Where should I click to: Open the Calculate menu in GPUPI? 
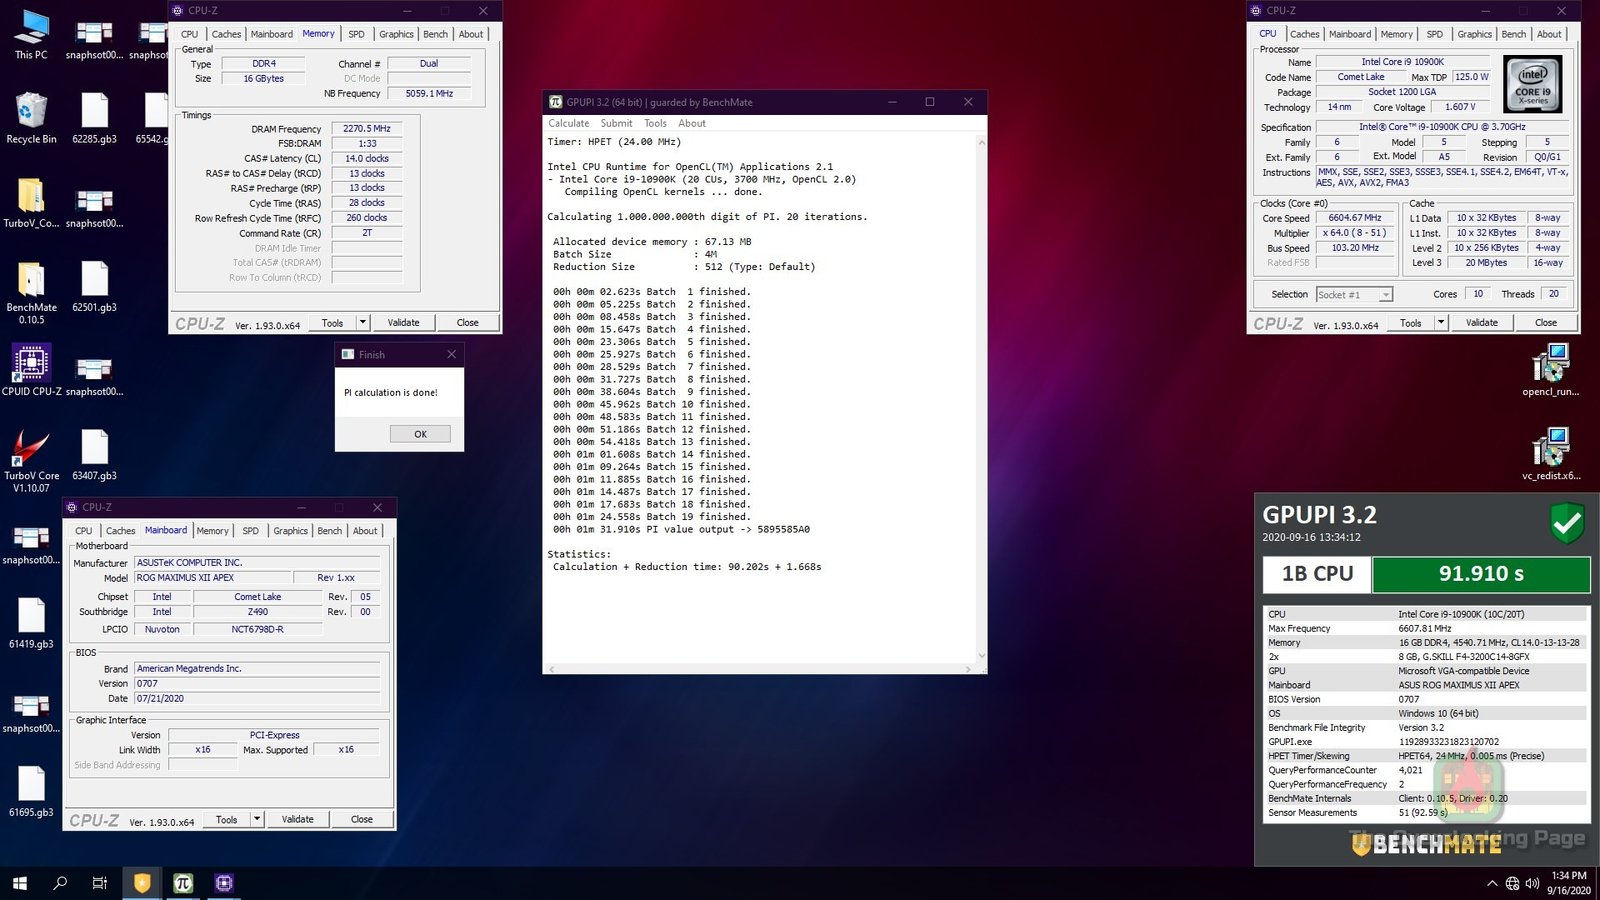click(568, 124)
